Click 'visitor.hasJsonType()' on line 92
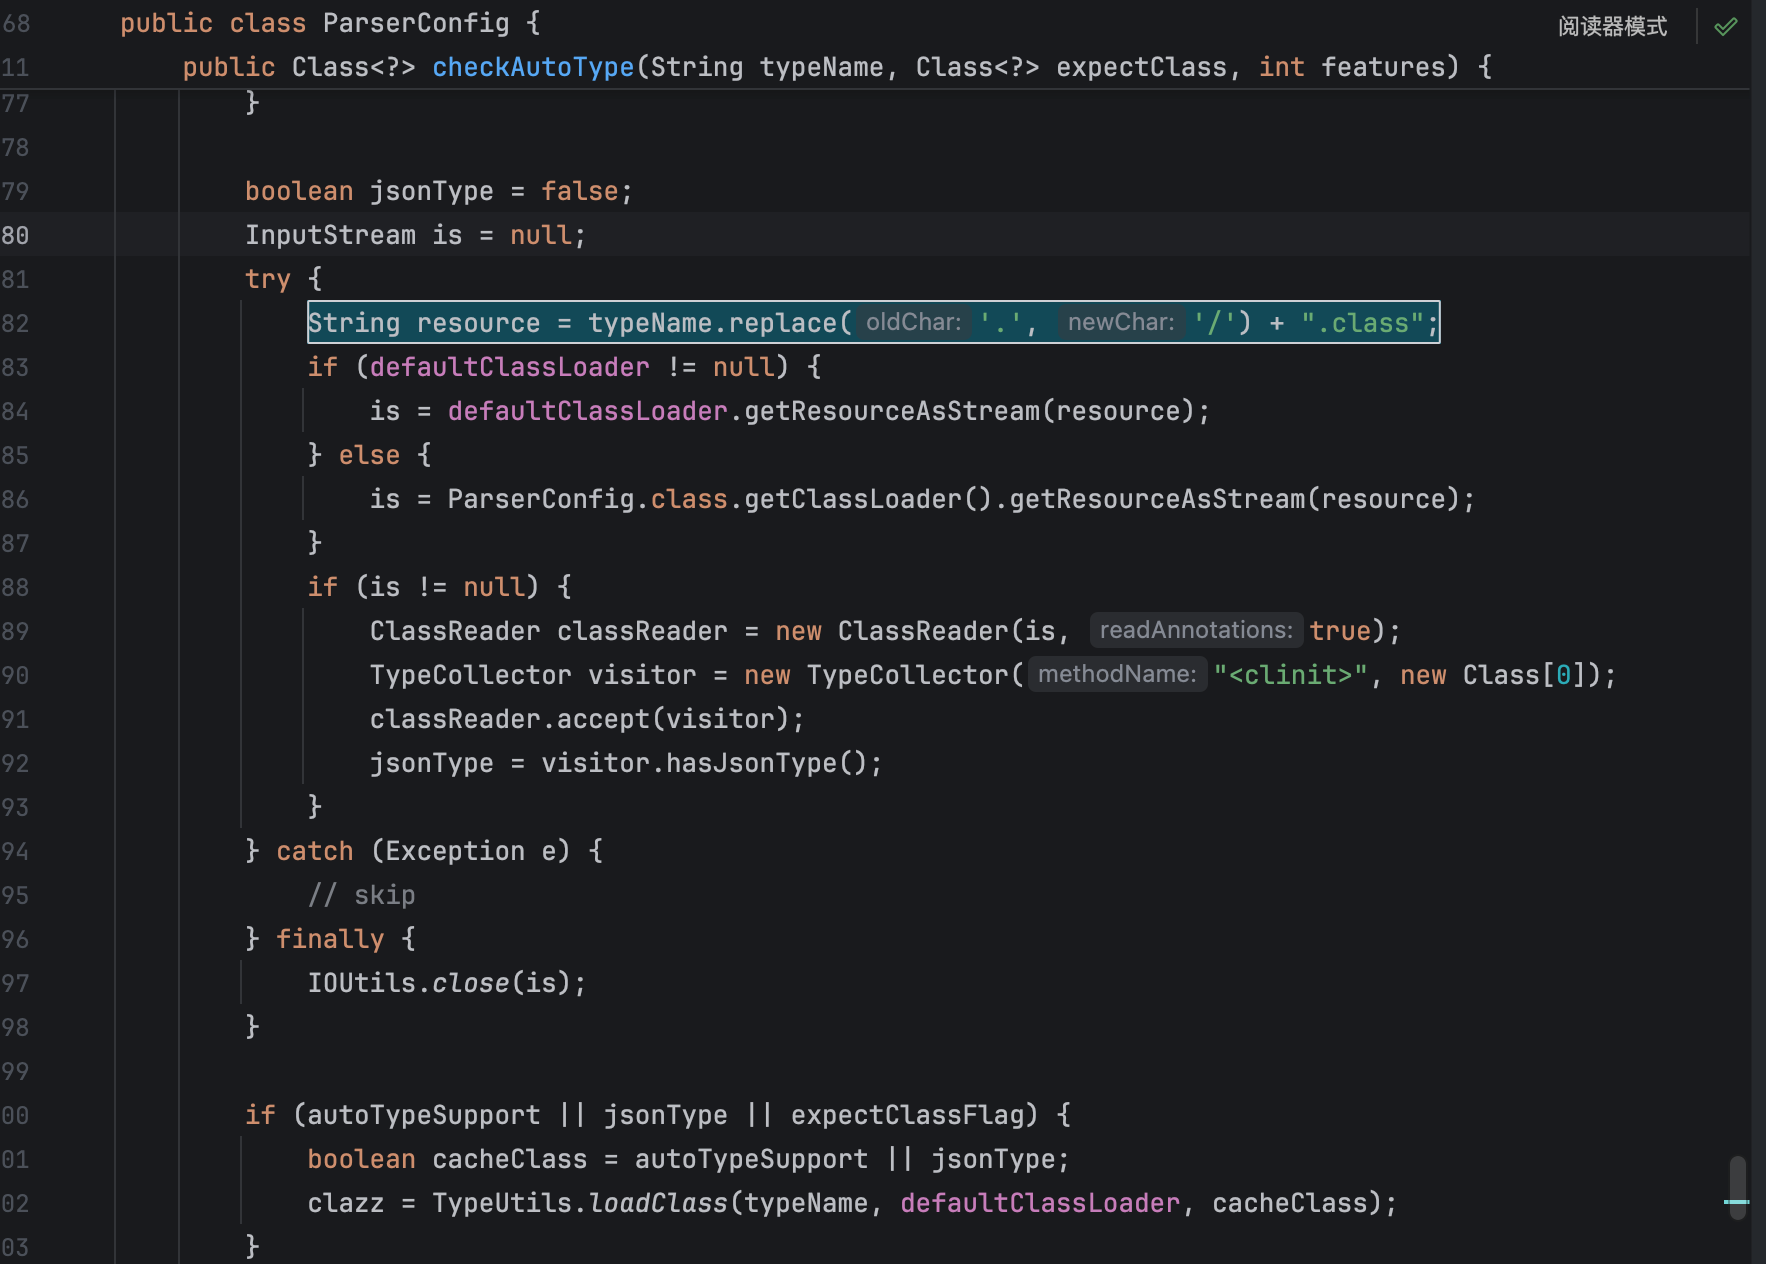 (705, 763)
